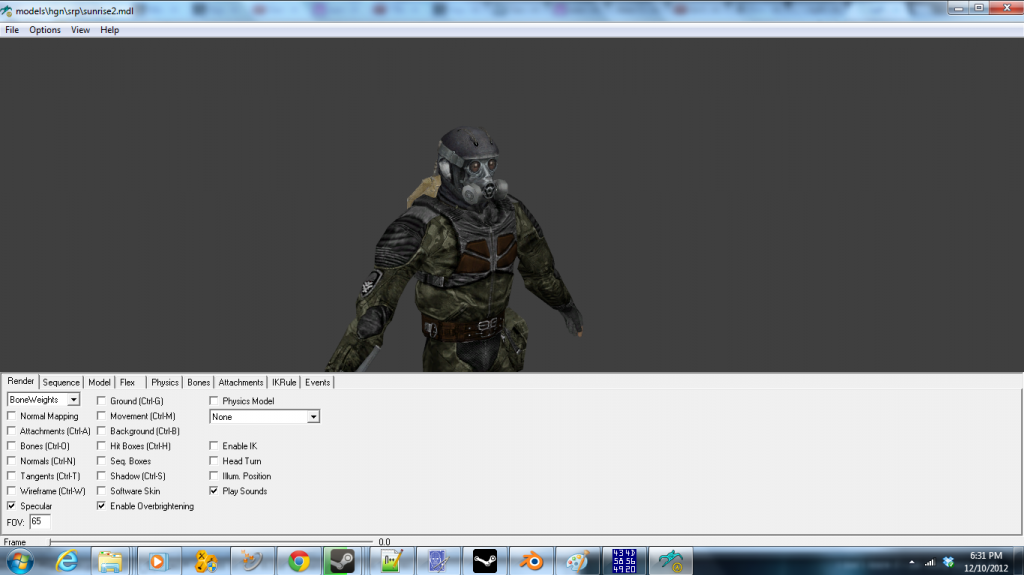Toggle the Normal Mapping checkbox
Viewport: 1024px width, 575px height.
pos(12,416)
